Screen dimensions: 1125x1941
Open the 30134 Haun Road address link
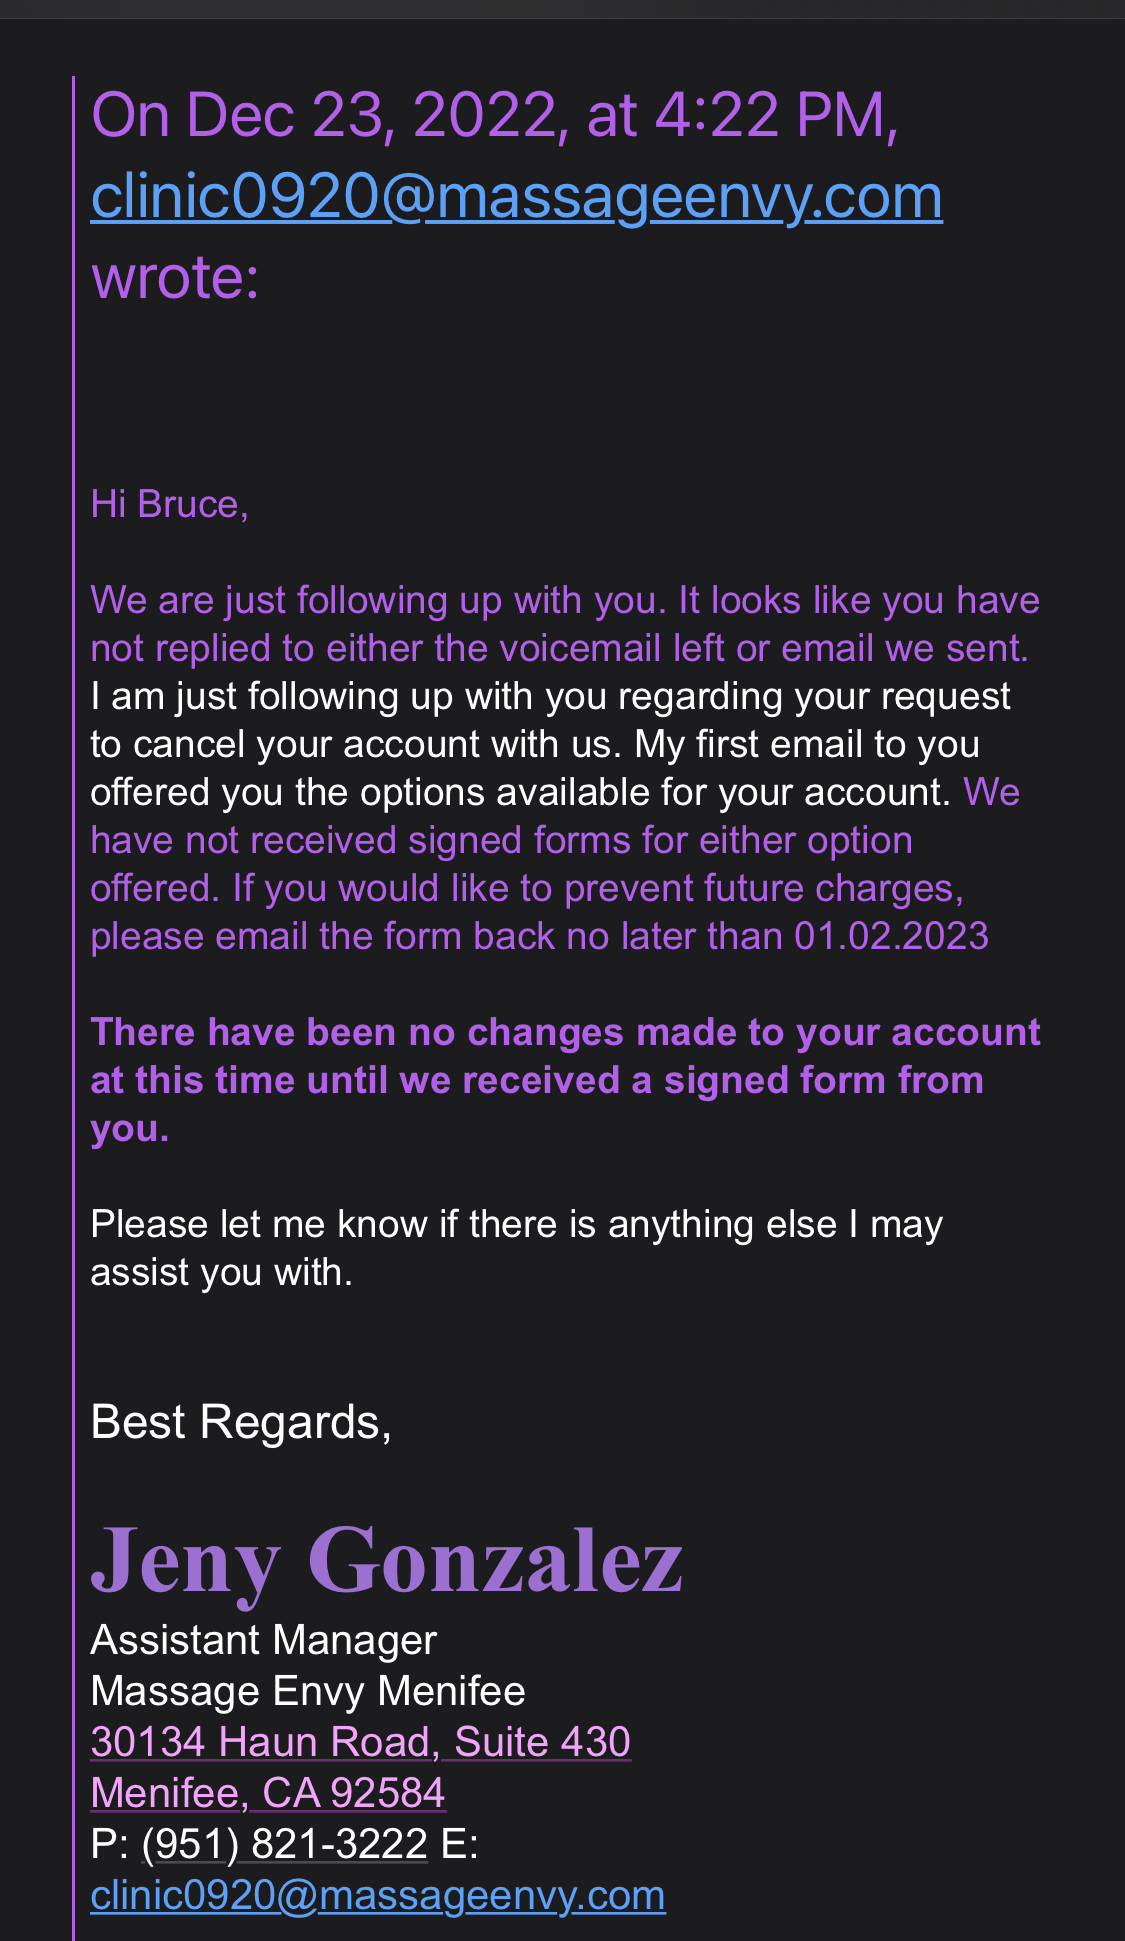[x=360, y=1742]
